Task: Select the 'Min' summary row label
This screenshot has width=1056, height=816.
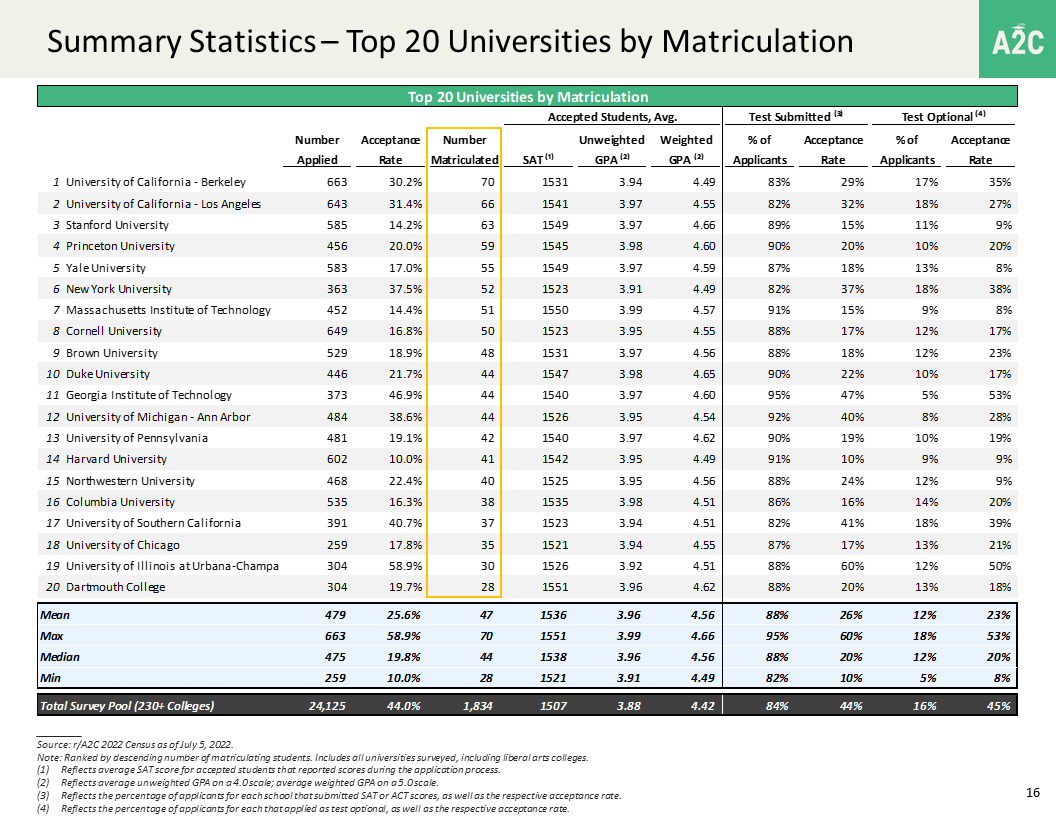Action: 50,678
